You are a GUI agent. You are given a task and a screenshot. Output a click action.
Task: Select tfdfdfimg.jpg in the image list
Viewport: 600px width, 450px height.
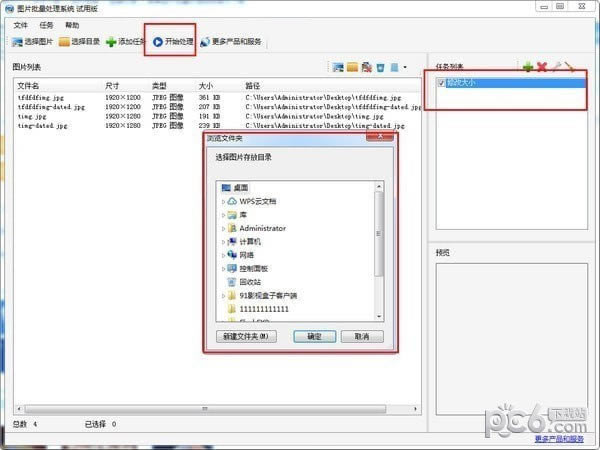point(41,98)
